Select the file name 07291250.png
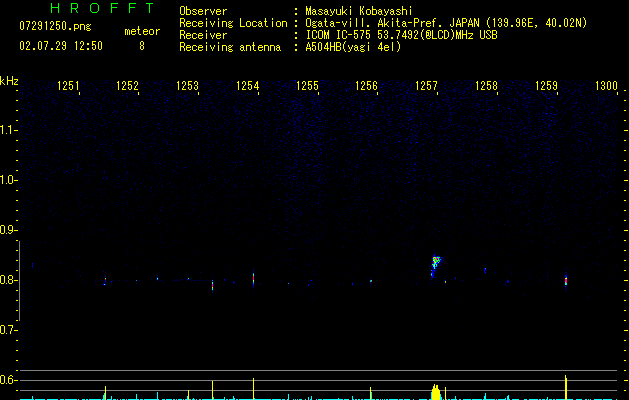 coord(55,27)
